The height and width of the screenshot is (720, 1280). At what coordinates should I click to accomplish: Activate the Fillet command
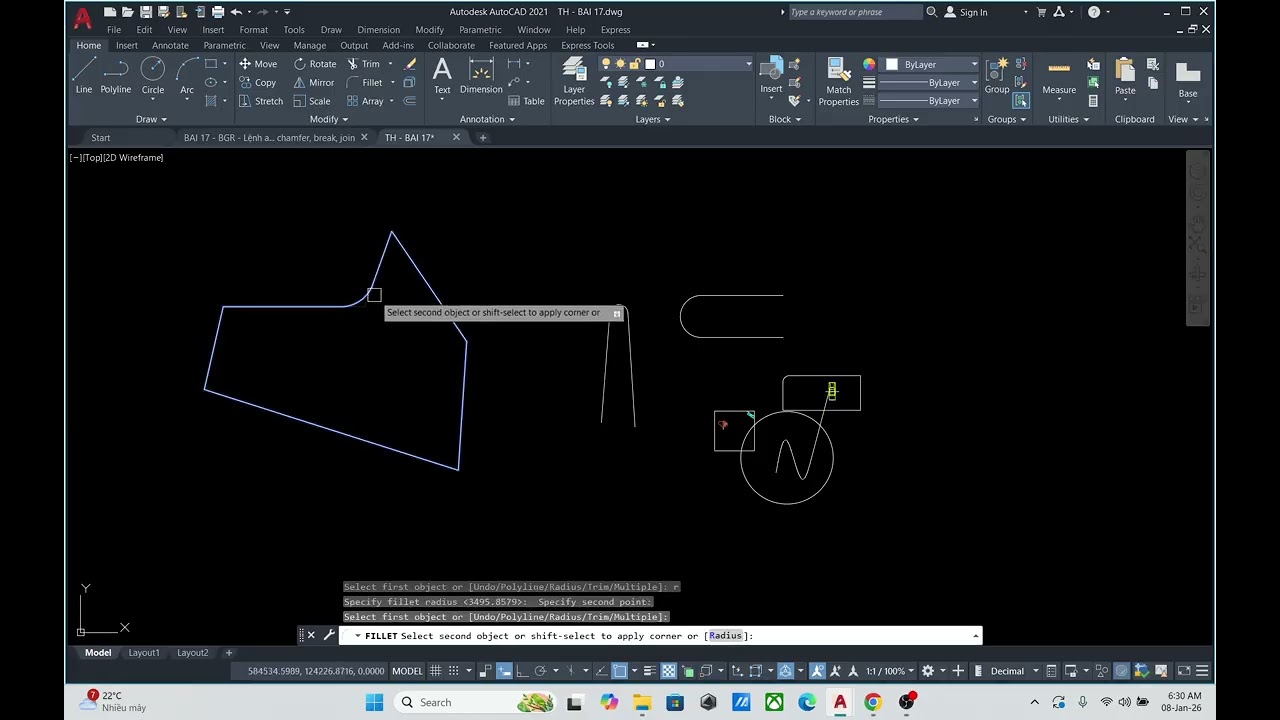click(x=365, y=83)
